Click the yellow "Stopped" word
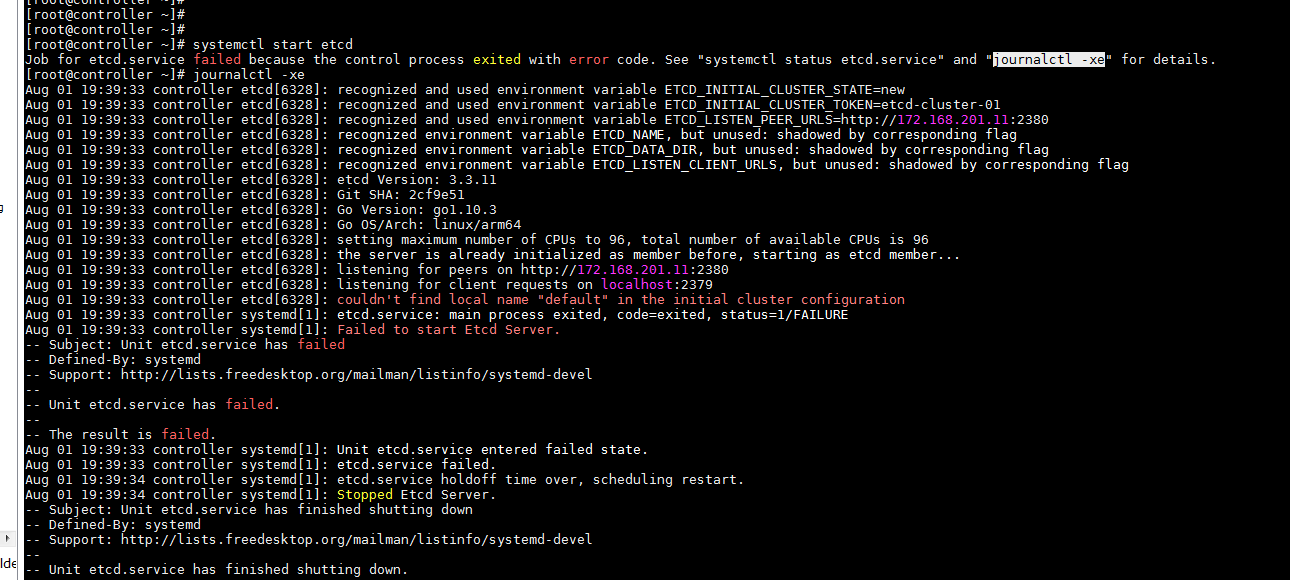Image resolution: width=1290 pixels, height=580 pixels. pos(365,494)
